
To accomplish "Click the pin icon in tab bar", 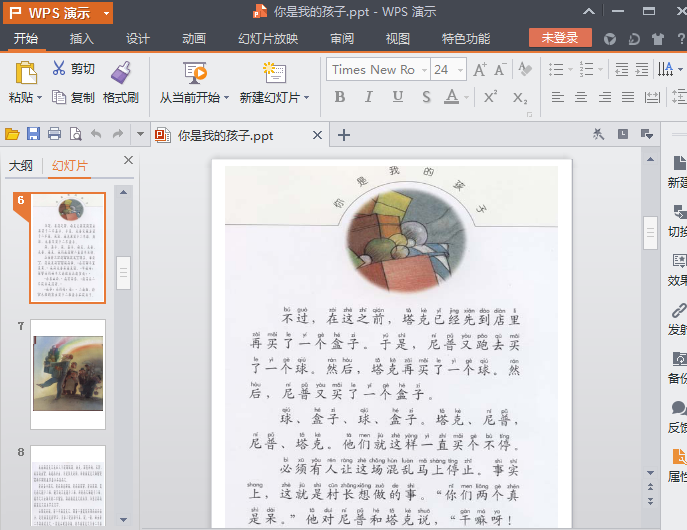I will pos(598,134).
